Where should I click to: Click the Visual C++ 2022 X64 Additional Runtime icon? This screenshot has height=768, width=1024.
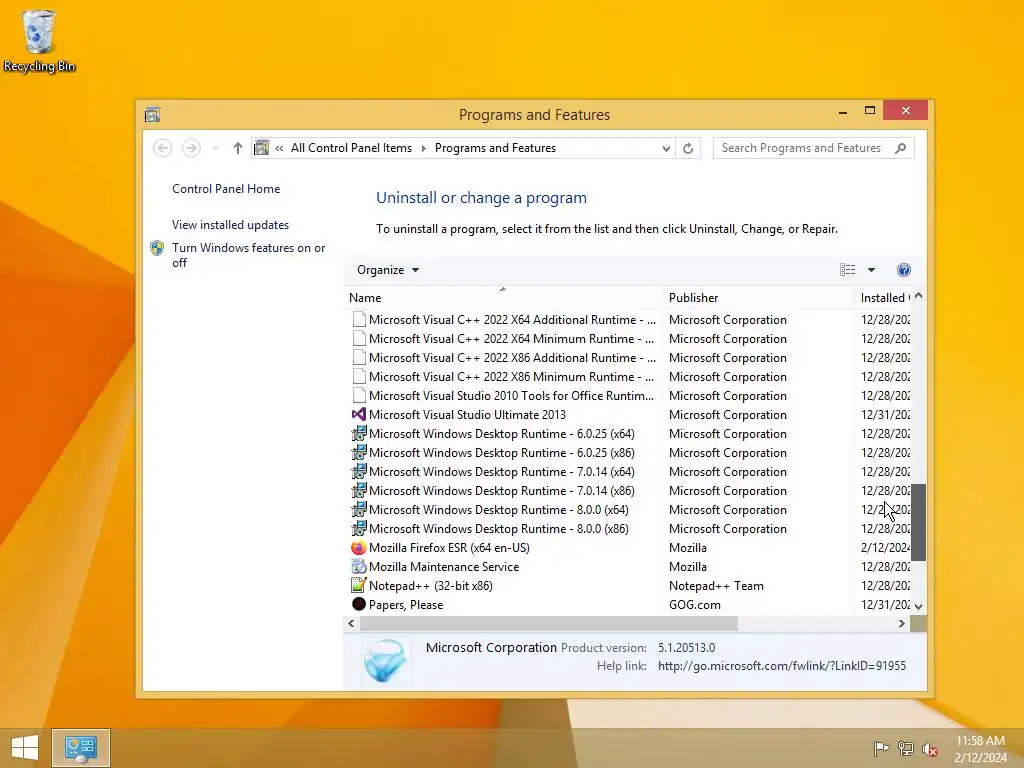pyautogui.click(x=359, y=319)
